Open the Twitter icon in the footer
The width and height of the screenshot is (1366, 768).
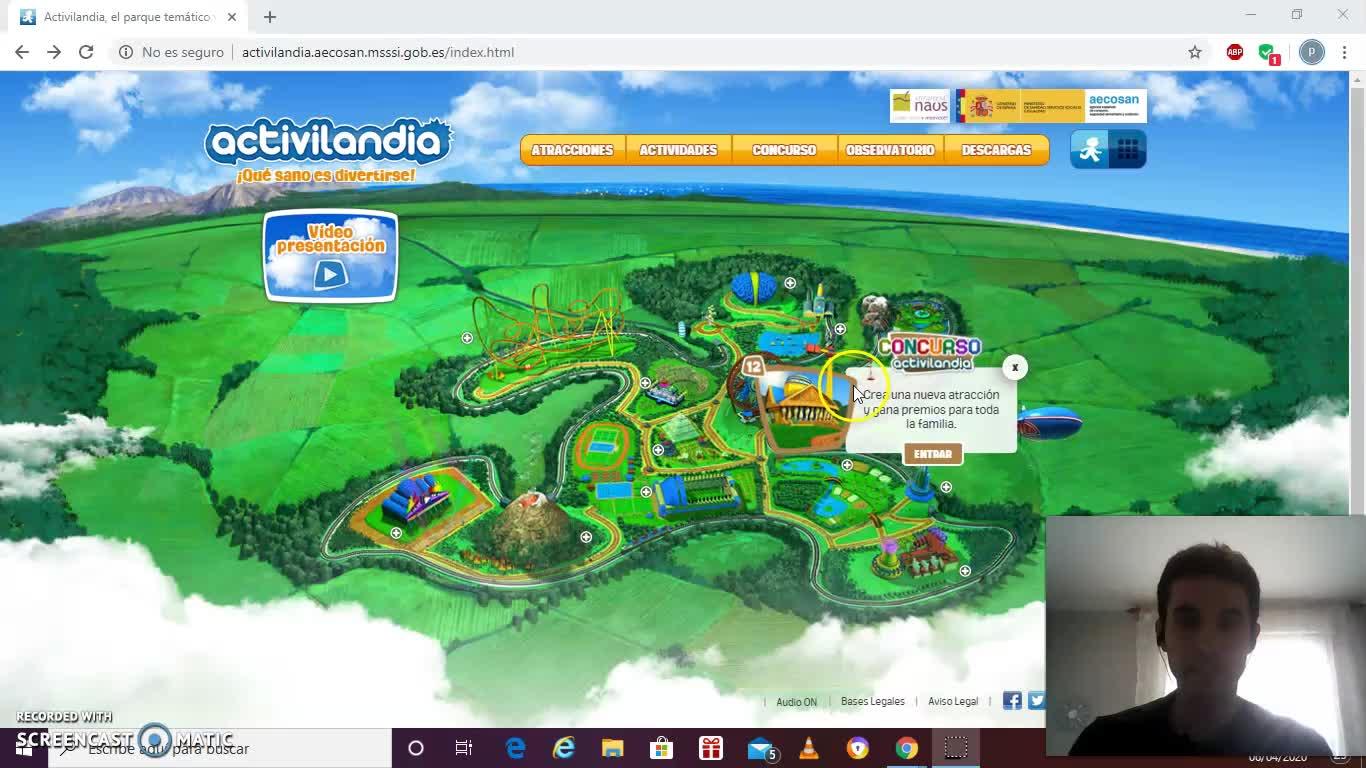[x=1036, y=701]
